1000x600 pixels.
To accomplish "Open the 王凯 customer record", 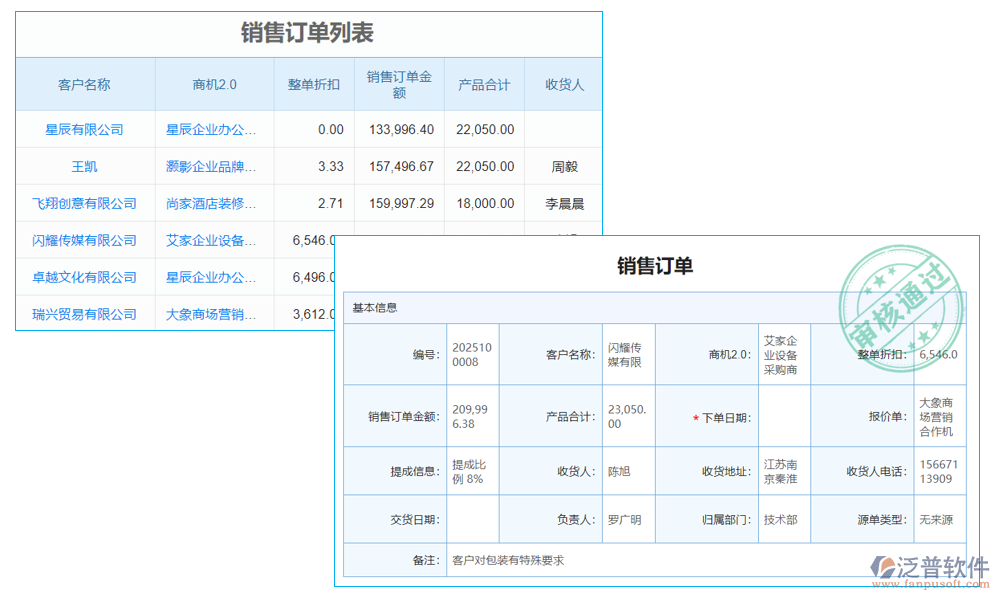I will pyautogui.click(x=84, y=166).
